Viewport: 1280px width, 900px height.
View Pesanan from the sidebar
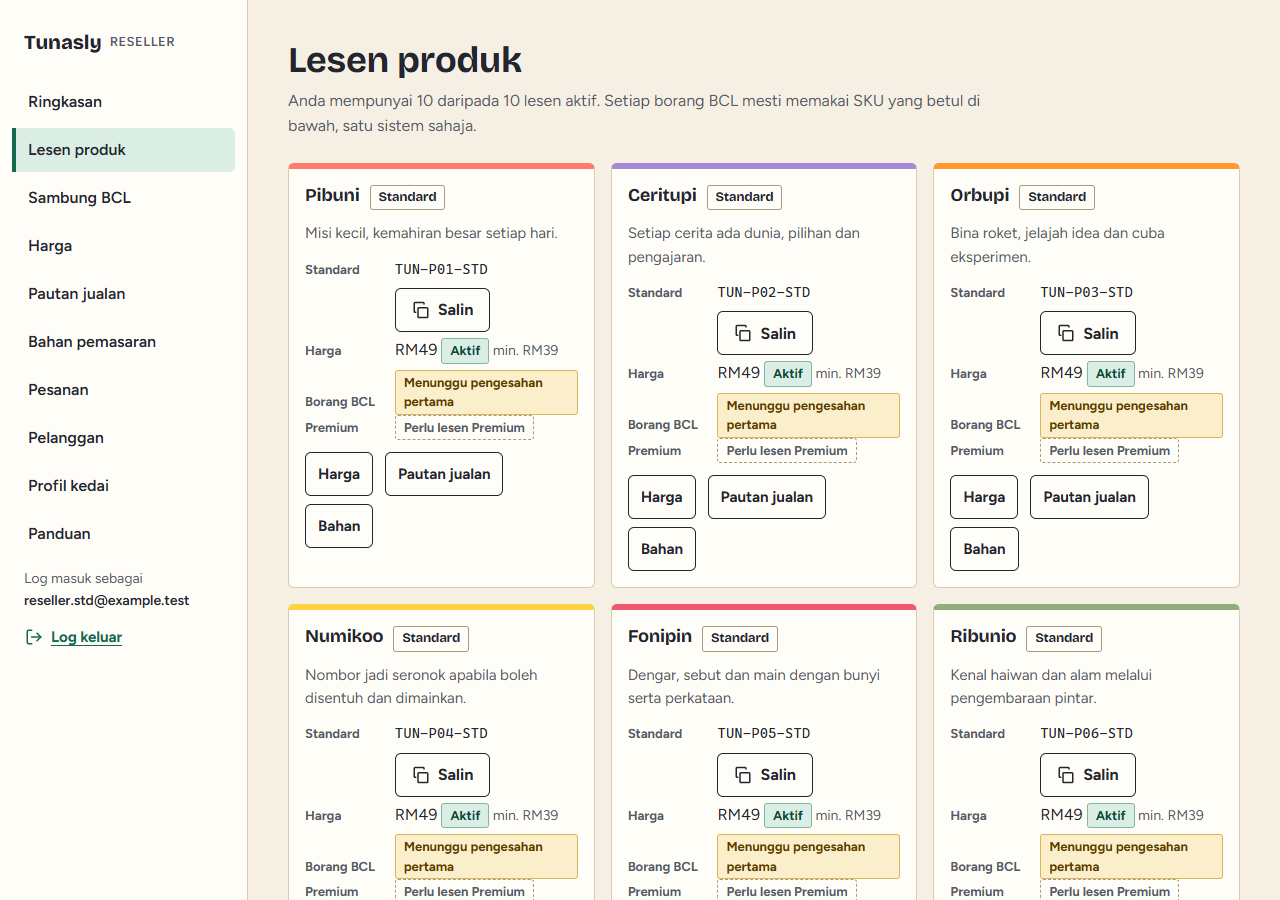[x=124, y=390]
